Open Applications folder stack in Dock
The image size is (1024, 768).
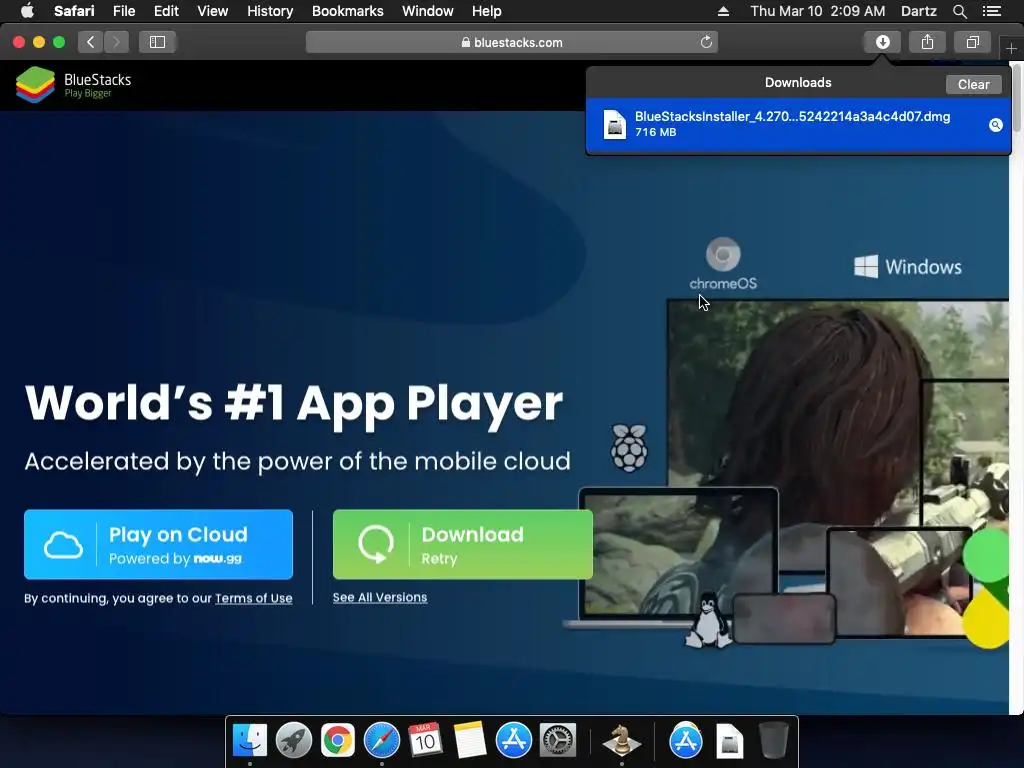pyautogui.click(x=686, y=741)
